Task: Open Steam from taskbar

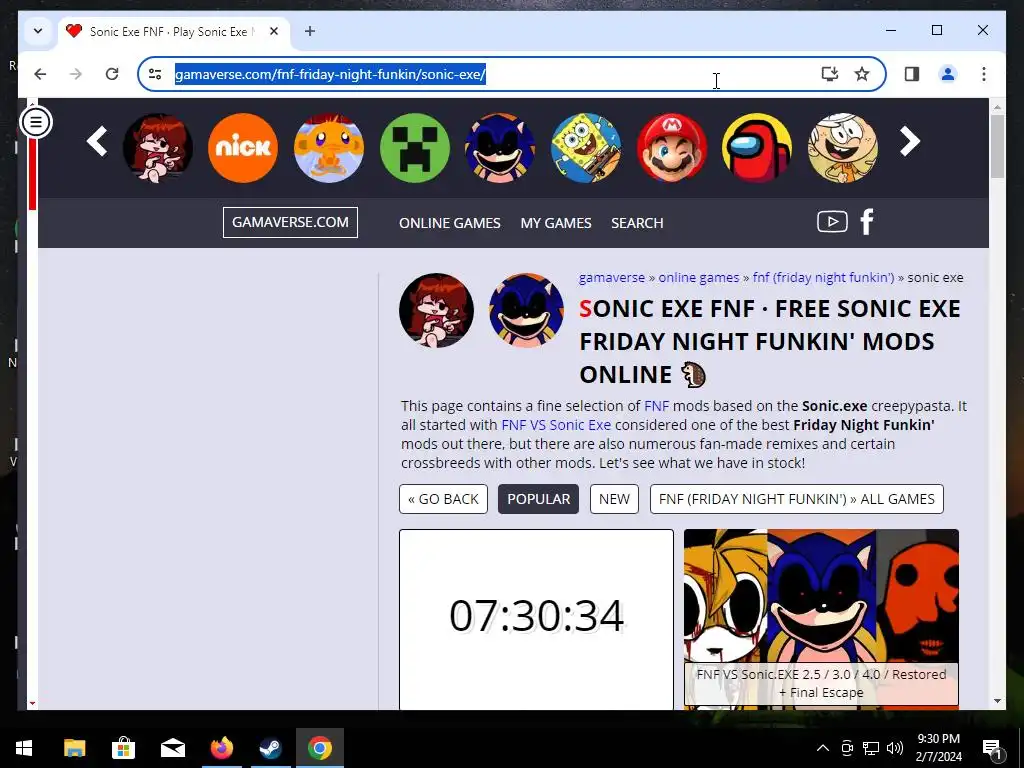Action: 270,748
